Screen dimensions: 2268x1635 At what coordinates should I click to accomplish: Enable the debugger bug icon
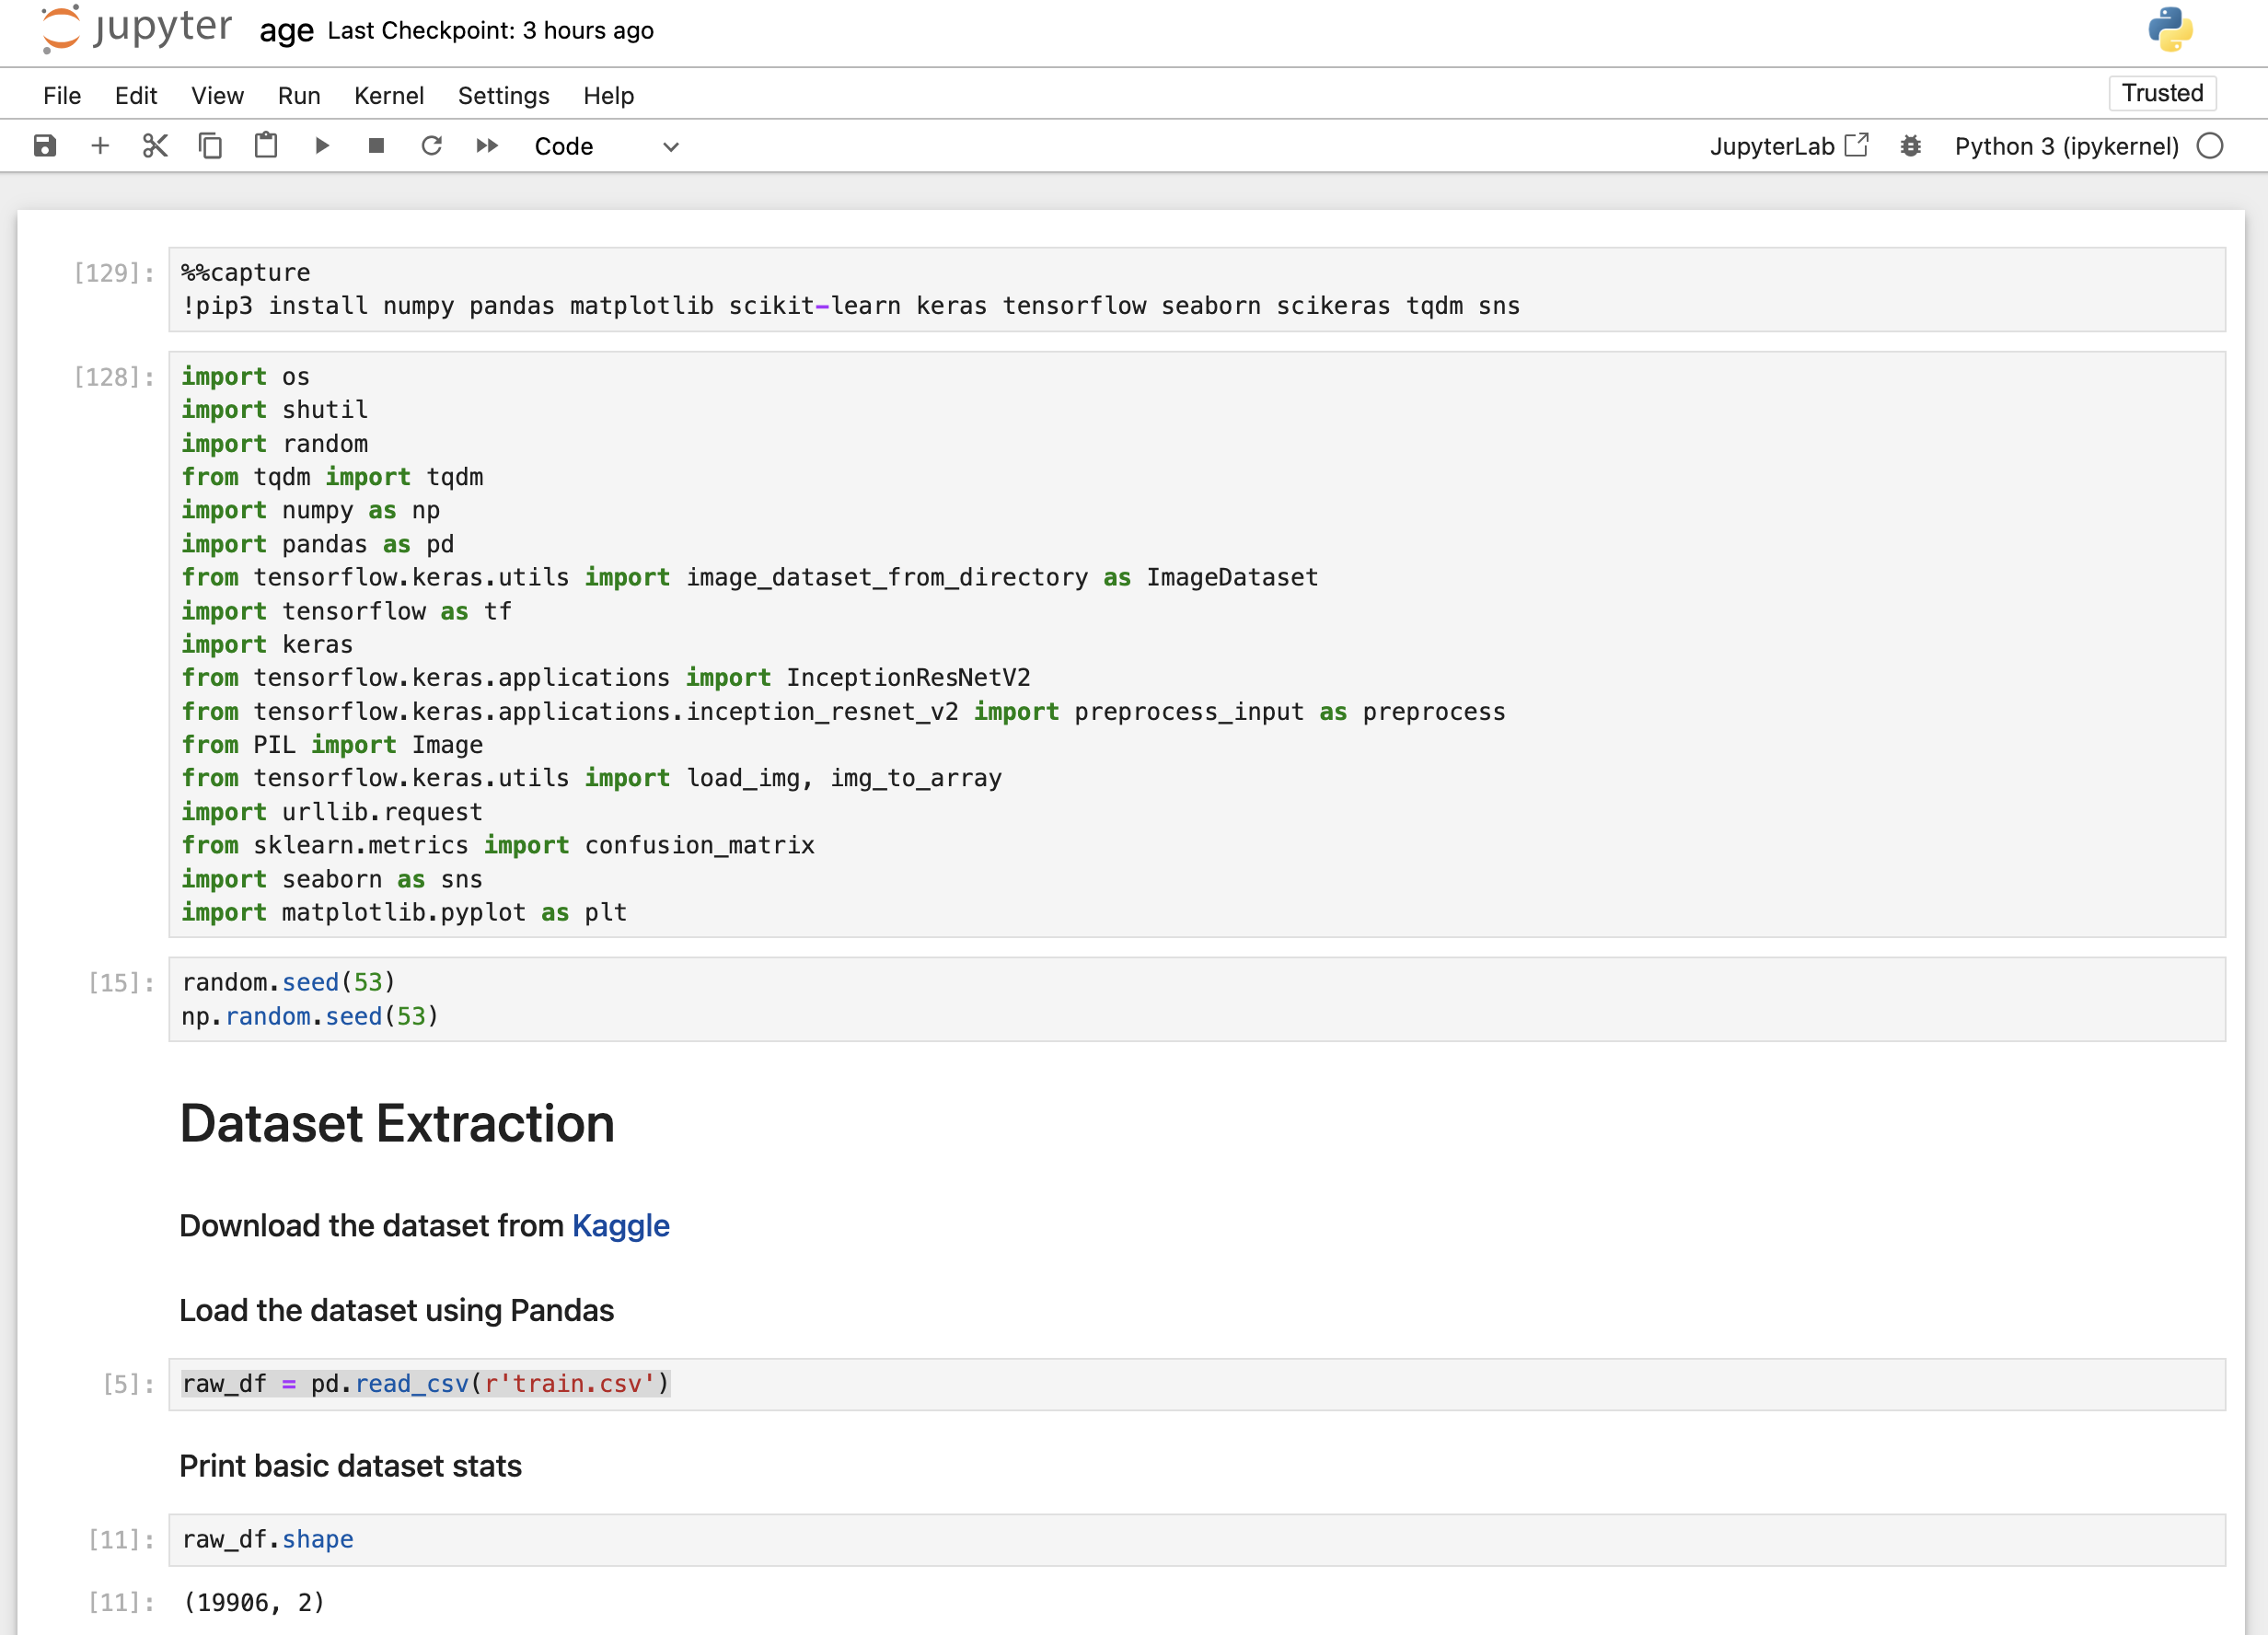(1910, 146)
